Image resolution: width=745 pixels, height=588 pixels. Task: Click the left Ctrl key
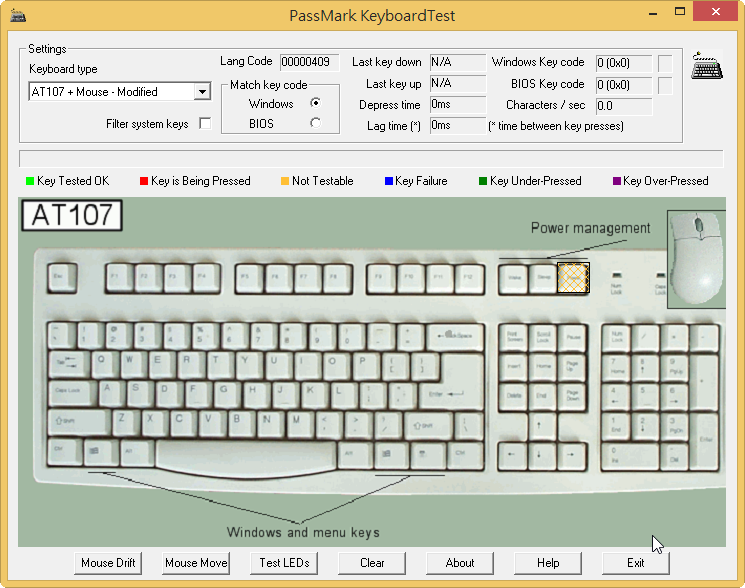[64, 451]
